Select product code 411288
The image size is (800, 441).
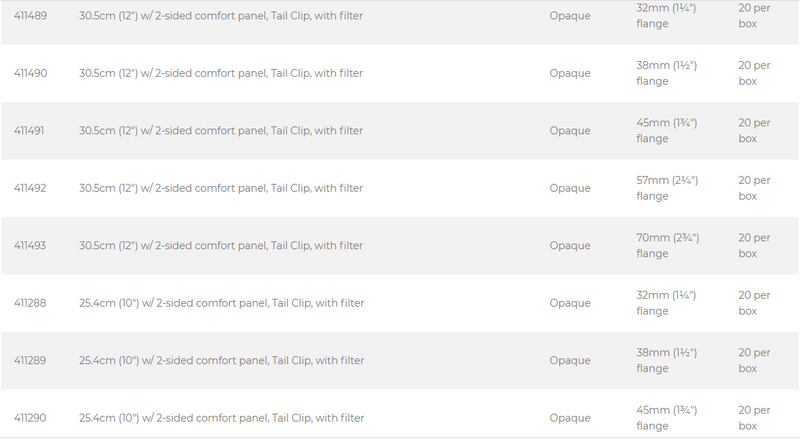pyautogui.click(x=30, y=303)
